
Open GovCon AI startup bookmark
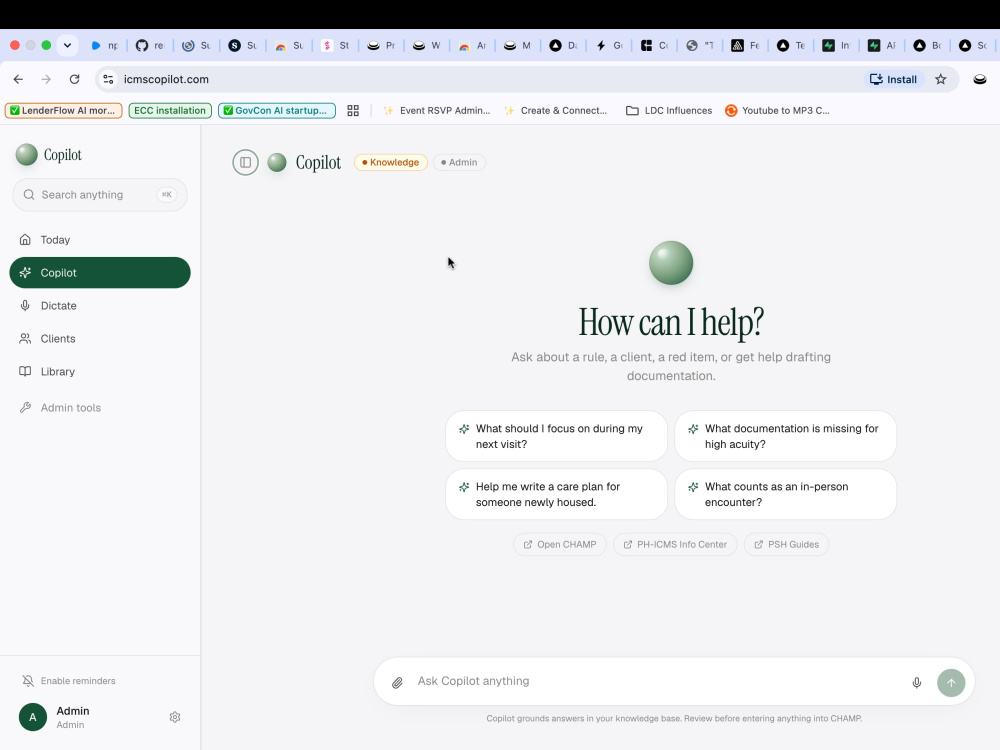[277, 110]
